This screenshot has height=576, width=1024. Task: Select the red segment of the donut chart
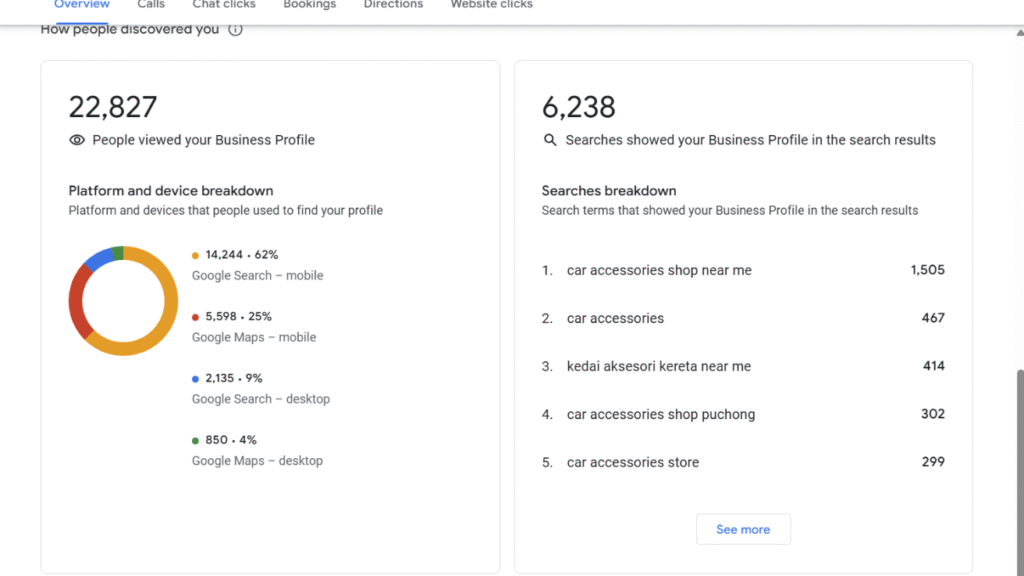coord(77,301)
